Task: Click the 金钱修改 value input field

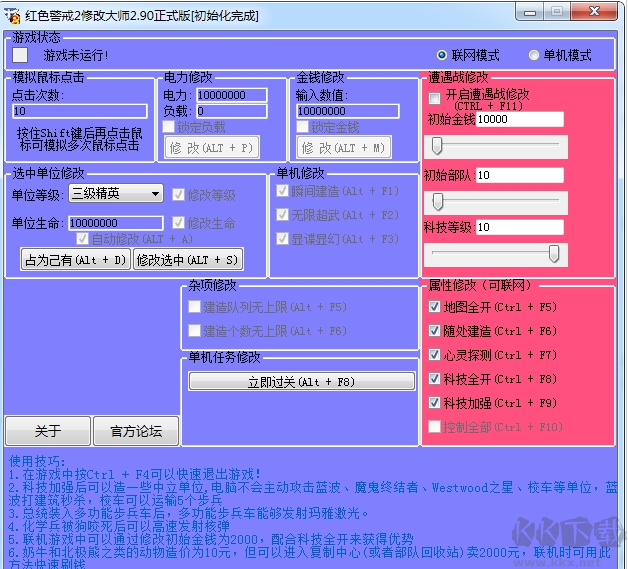Action: point(347,111)
